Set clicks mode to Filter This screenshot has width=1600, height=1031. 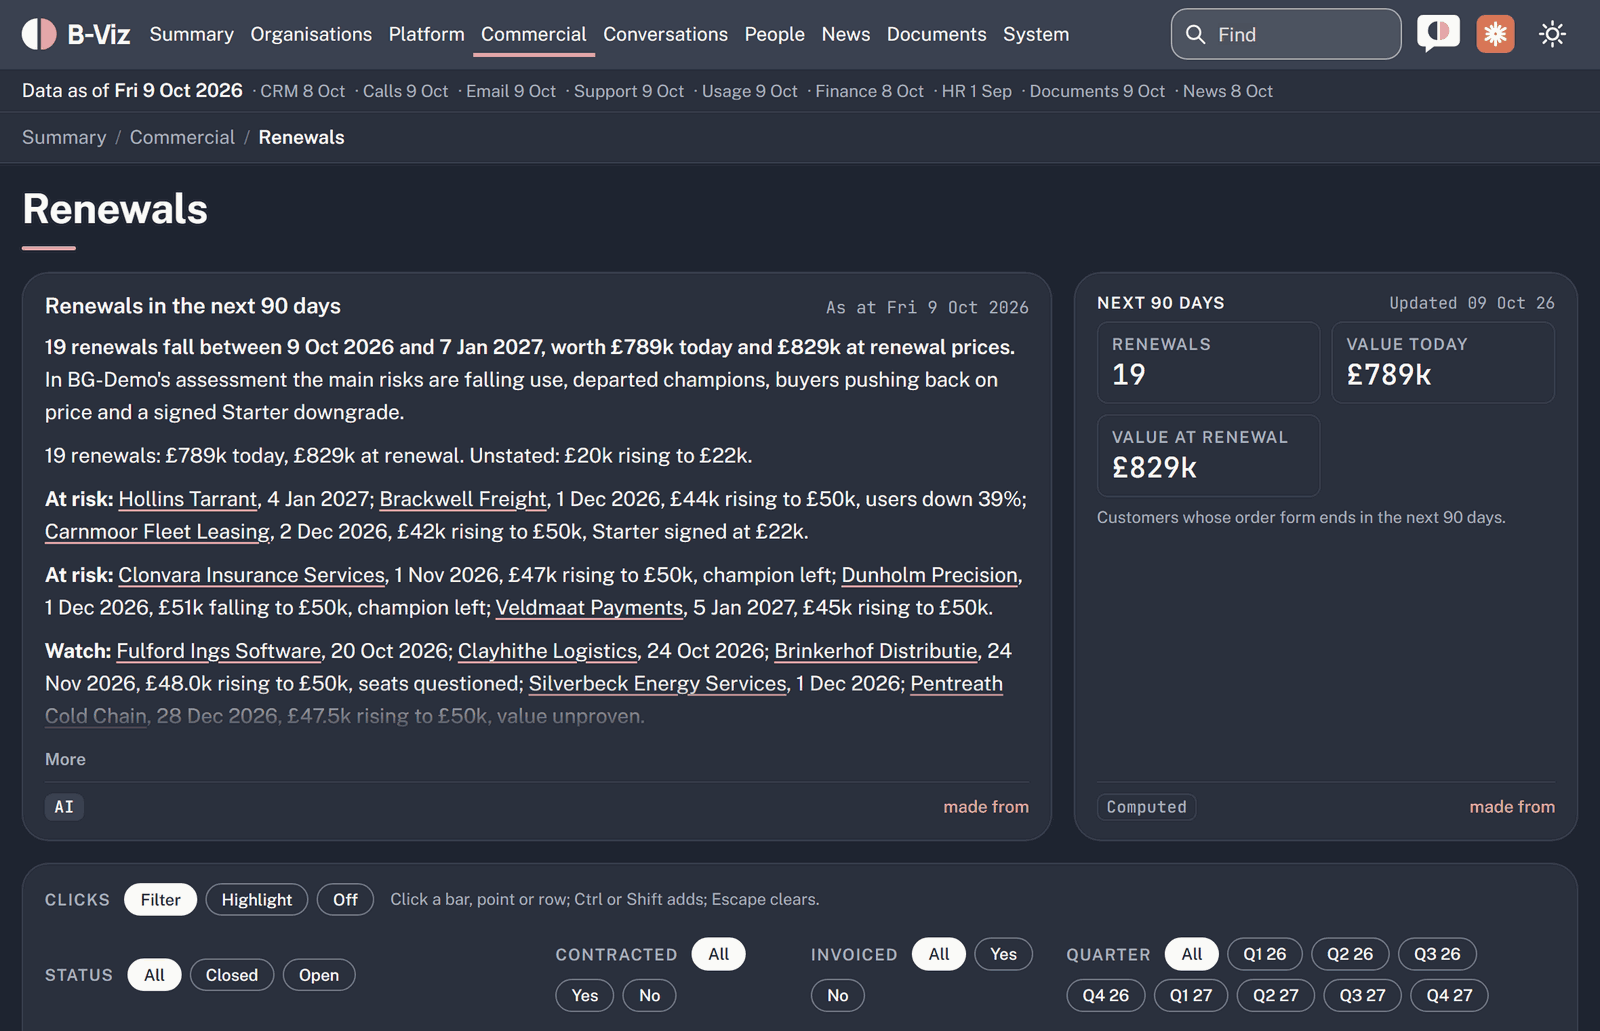click(x=160, y=900)
